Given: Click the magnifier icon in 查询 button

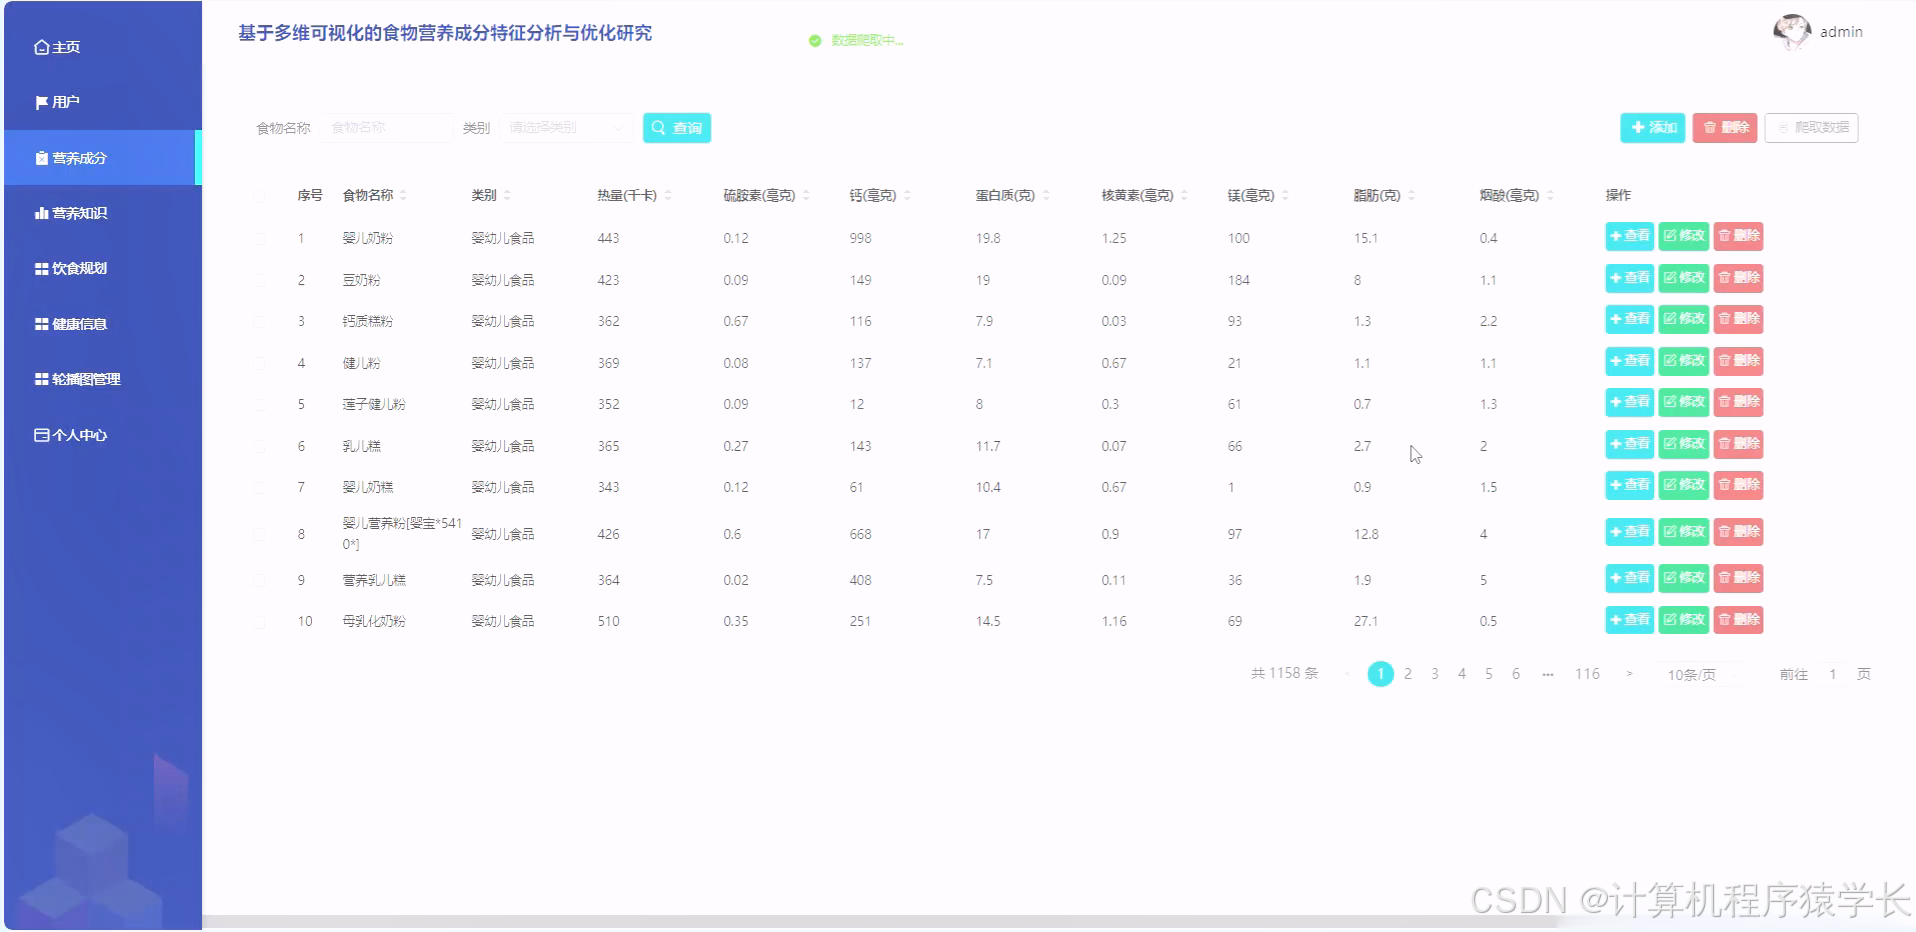Looking at the screenshot, I should coord(658,128).
